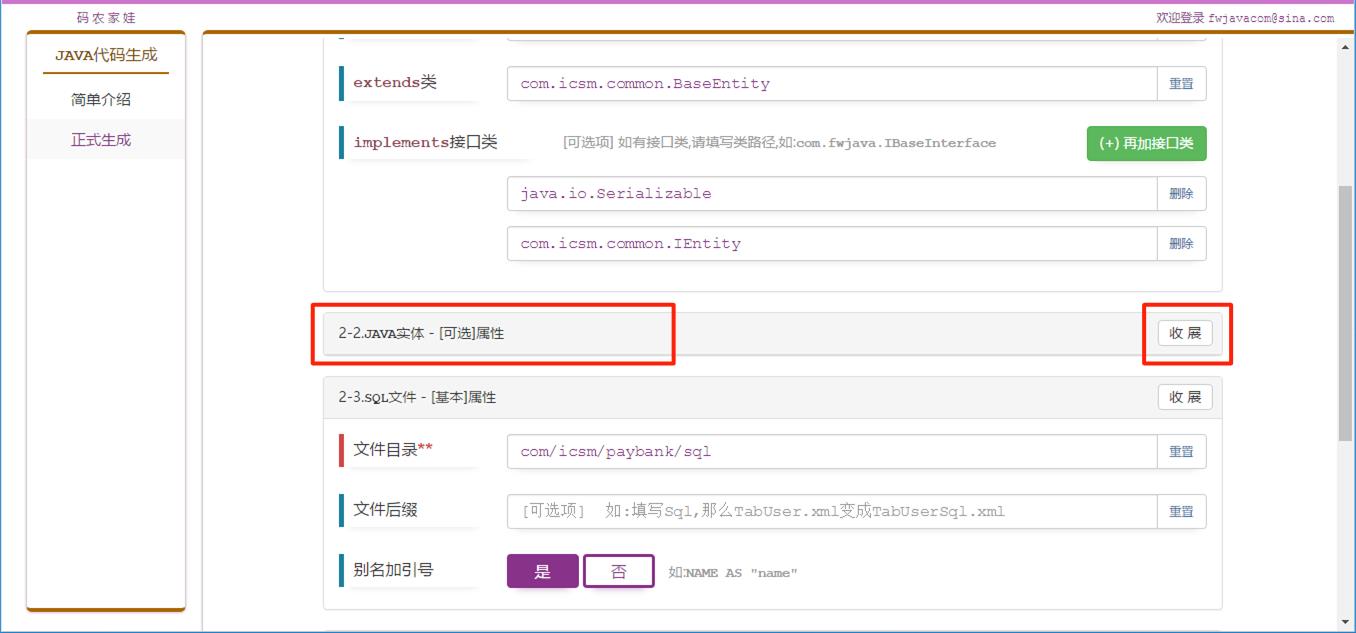
Task: Click the 码农家娃 site title
Action: [106, 18]
